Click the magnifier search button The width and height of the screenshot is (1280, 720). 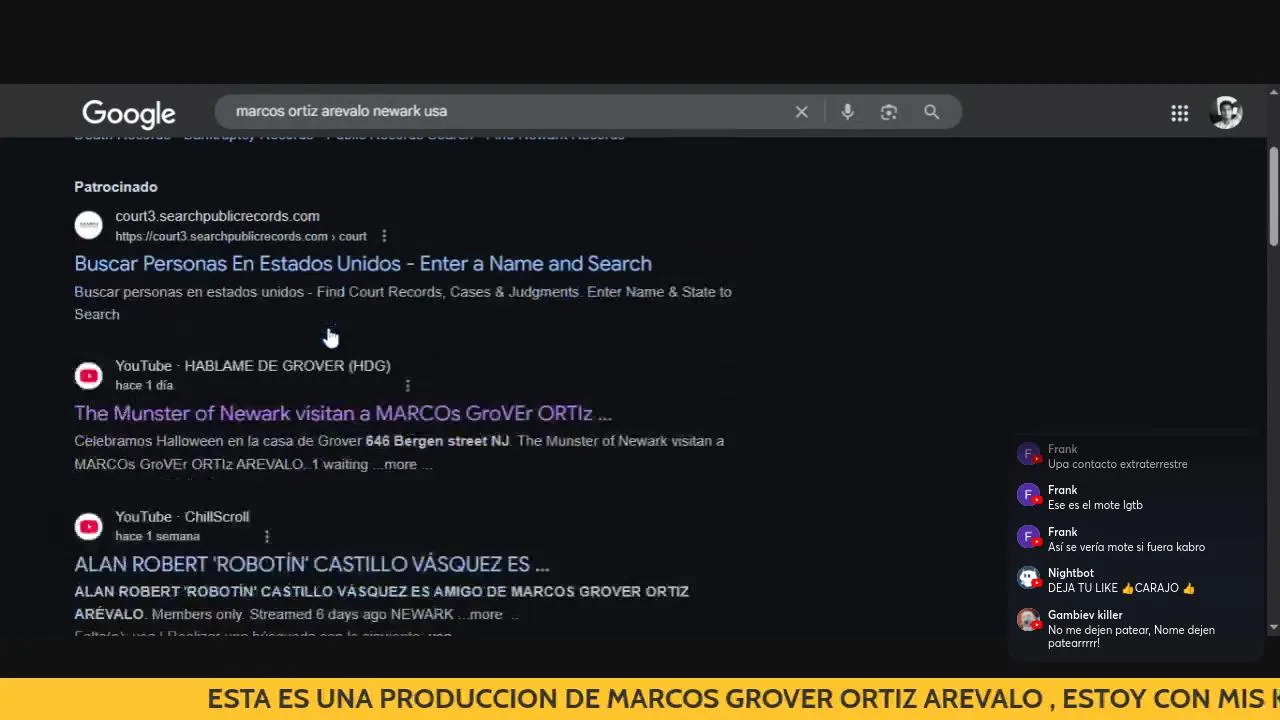point(931,112)
